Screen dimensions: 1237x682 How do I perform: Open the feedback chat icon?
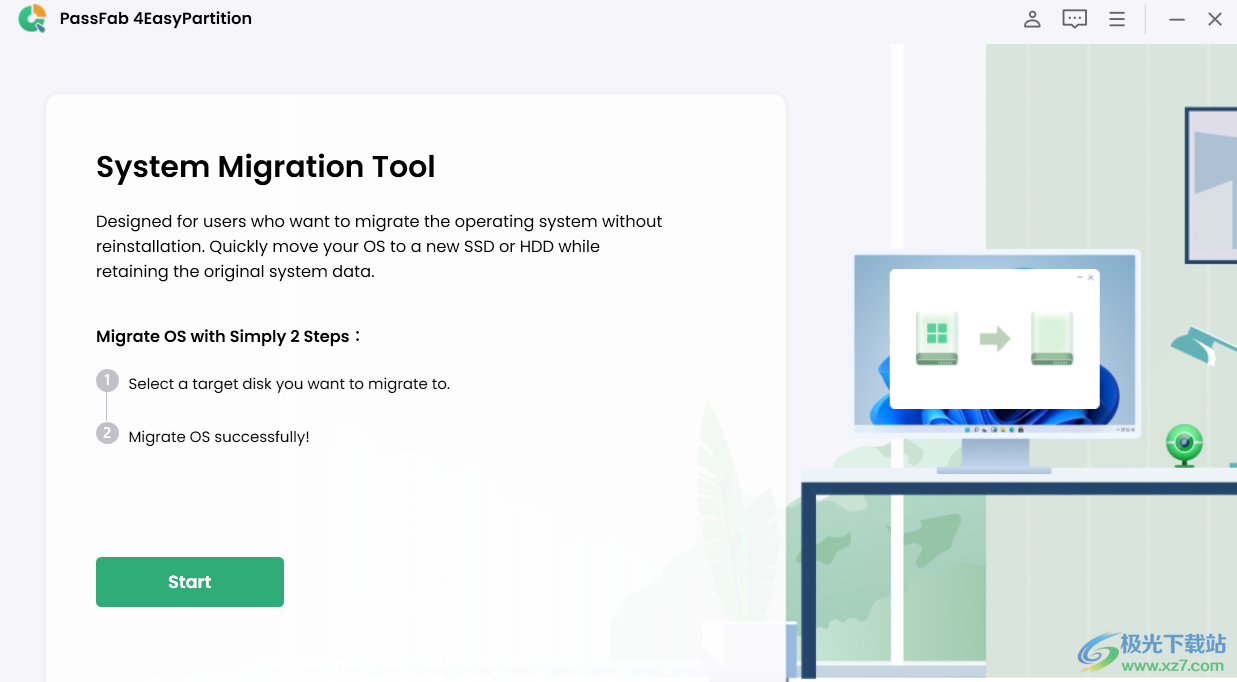pyautogui.click(x=1075, y=19)
